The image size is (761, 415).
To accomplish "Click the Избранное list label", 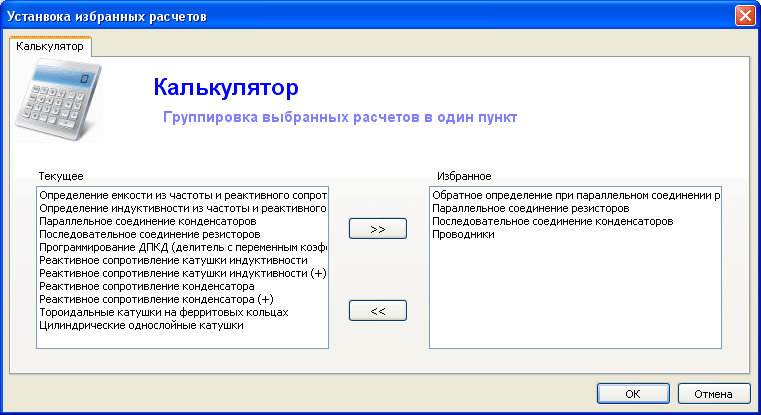I will tap(464, 176).
